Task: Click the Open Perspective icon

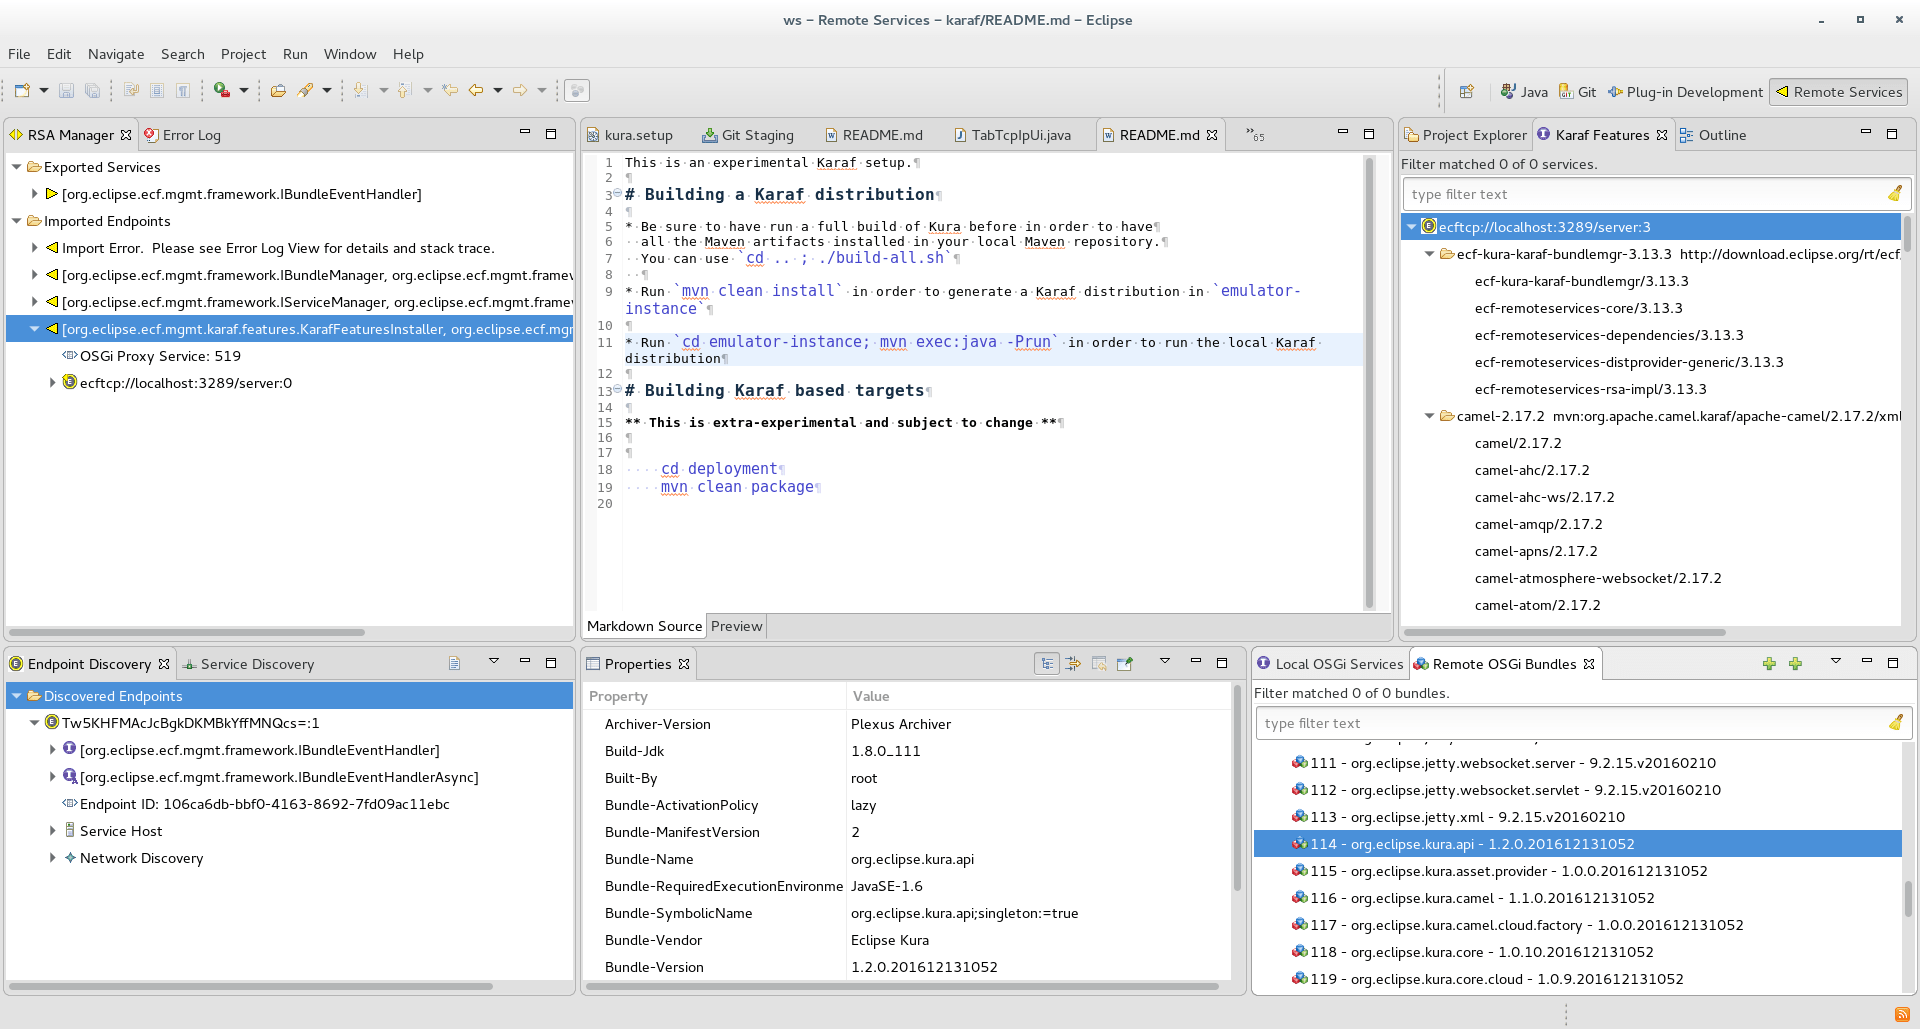Action: point(1466,92)
